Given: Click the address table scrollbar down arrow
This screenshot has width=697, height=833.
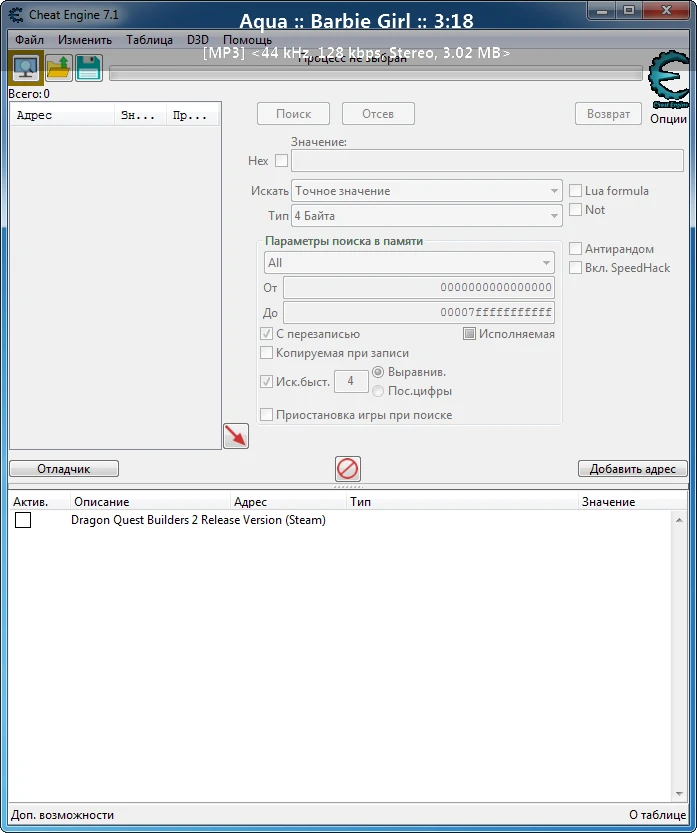Looking at the screenshot, I should point(679,794).
